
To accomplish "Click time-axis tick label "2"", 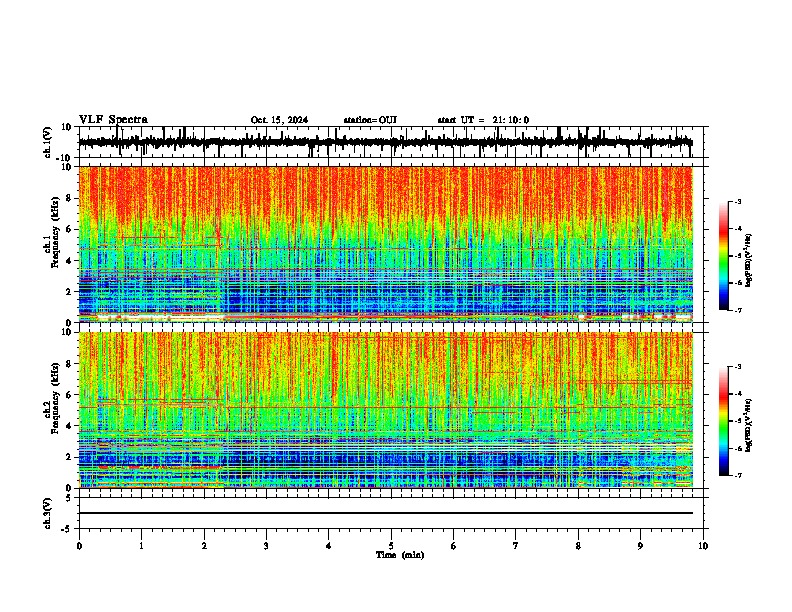I will coord(204,546).
